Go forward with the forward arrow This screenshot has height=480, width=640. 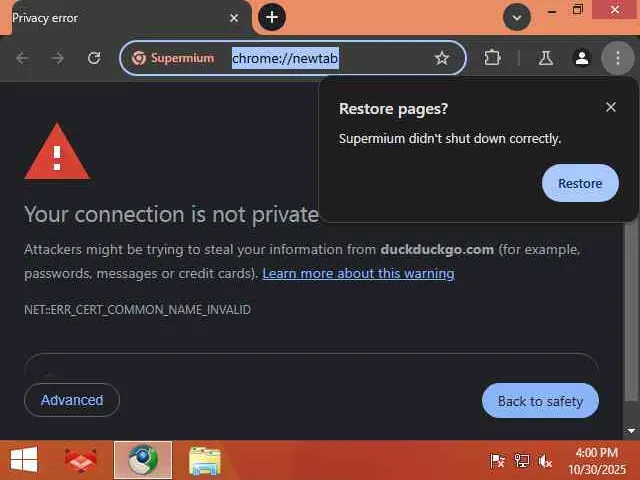(58, 58)
